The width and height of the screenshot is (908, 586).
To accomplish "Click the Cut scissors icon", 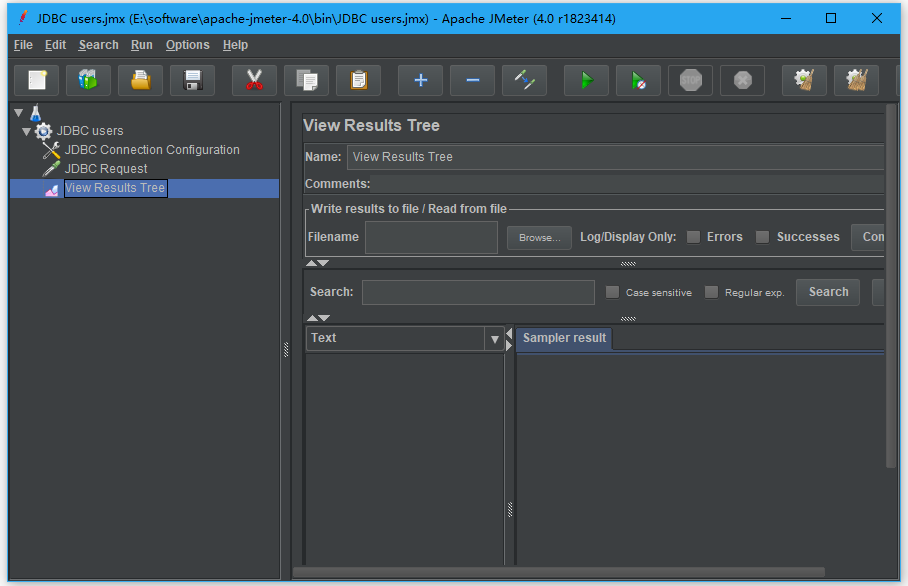I will (x=254, y=80).
